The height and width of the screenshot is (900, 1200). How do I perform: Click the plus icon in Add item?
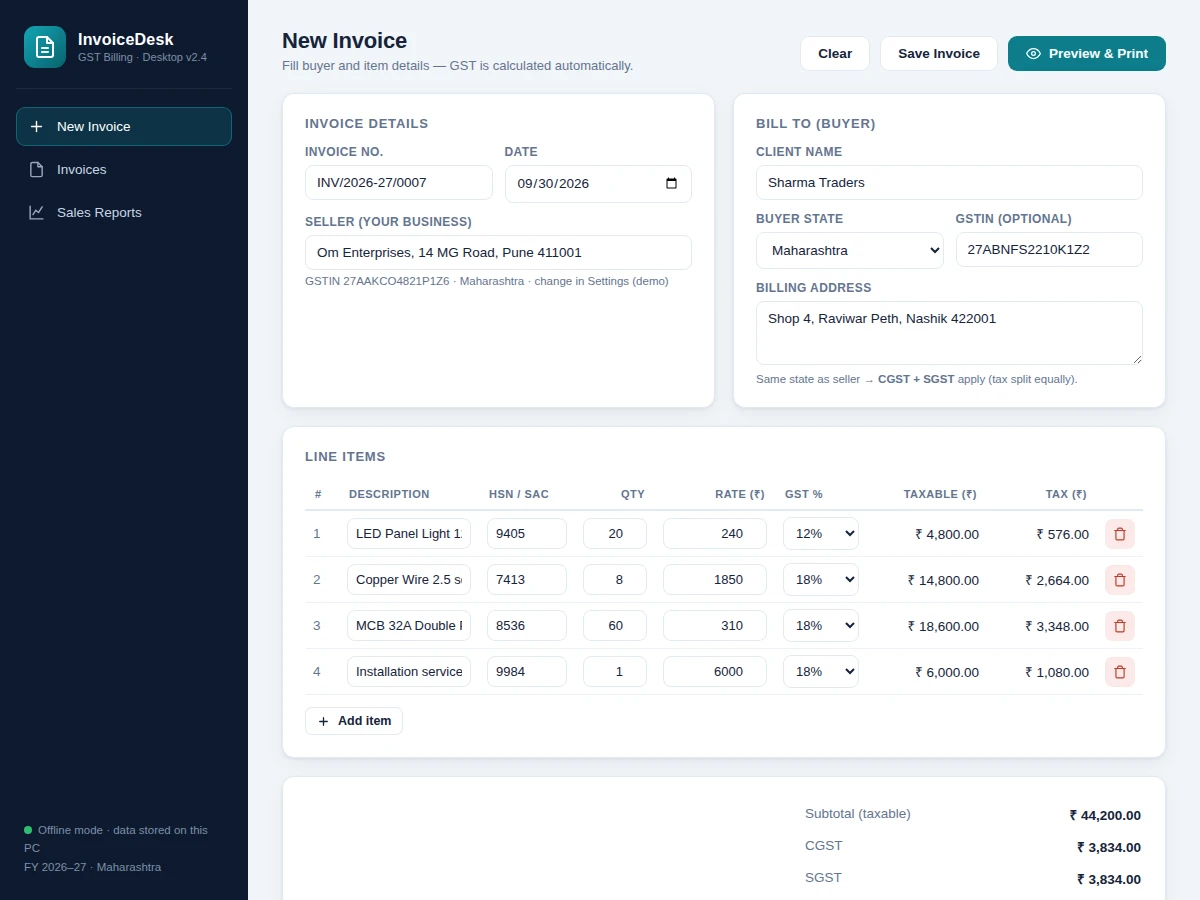323,721
